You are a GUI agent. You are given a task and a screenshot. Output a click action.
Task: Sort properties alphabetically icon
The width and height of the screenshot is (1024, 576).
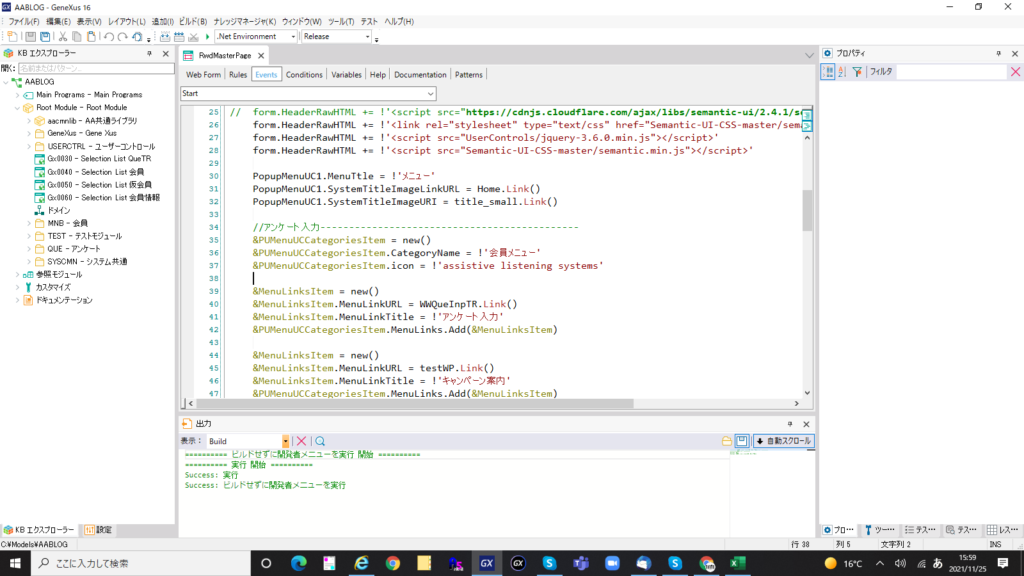point(842,72)
